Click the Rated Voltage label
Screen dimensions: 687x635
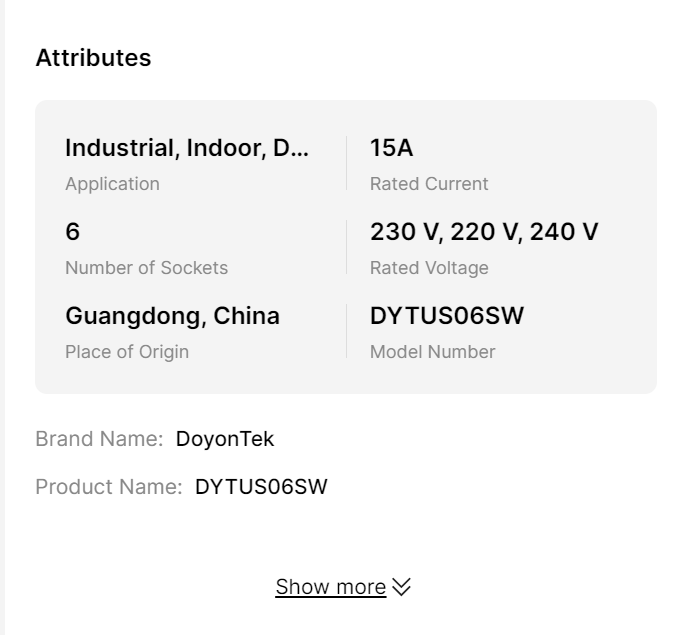click(x=429, y=268)
